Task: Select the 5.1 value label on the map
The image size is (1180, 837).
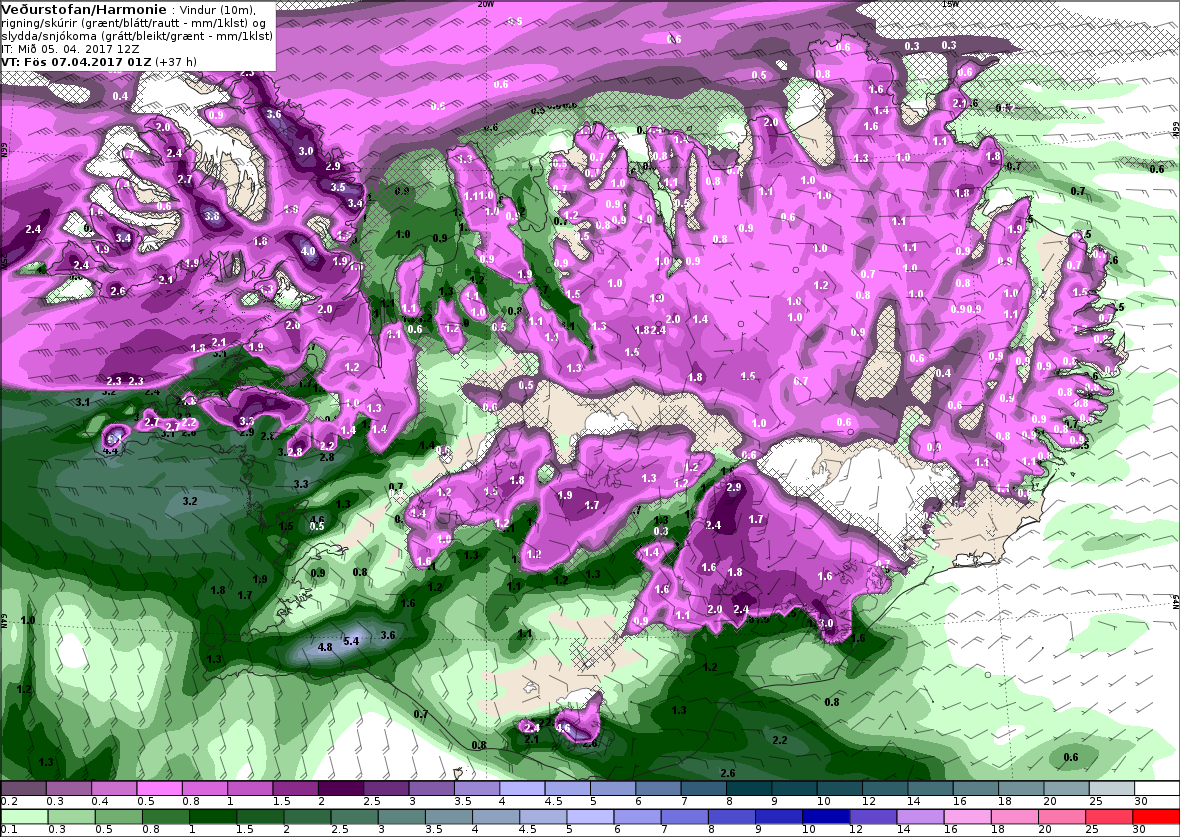Action: tap(113, 437)
